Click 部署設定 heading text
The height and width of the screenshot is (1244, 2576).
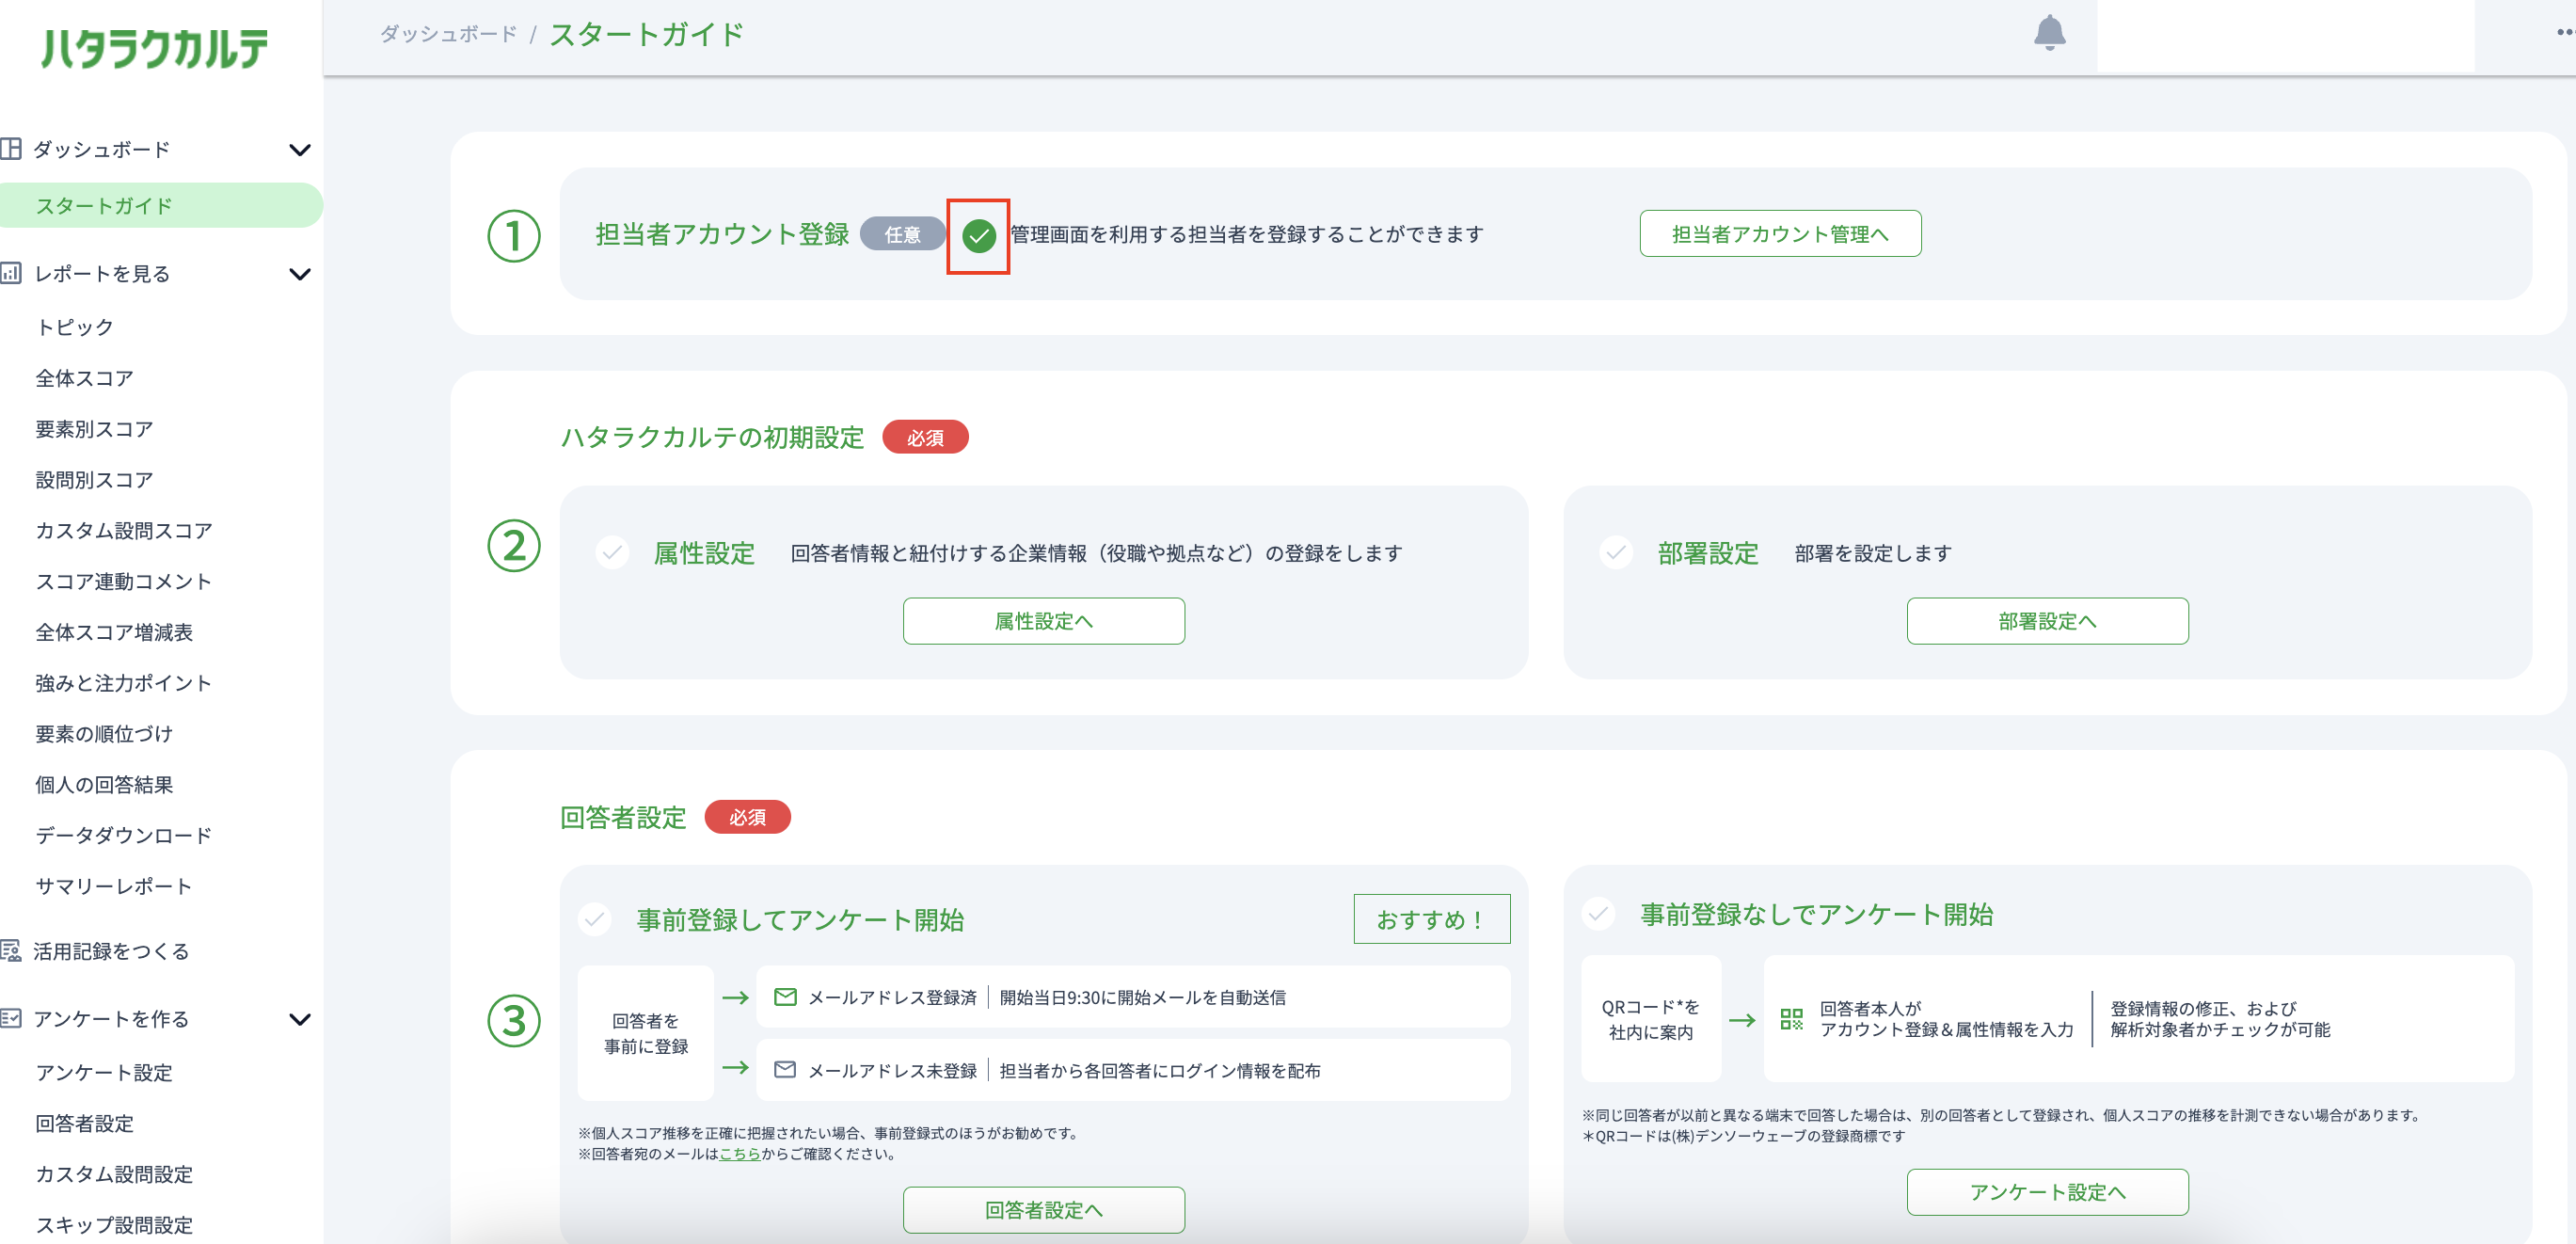click(1708, 553)
